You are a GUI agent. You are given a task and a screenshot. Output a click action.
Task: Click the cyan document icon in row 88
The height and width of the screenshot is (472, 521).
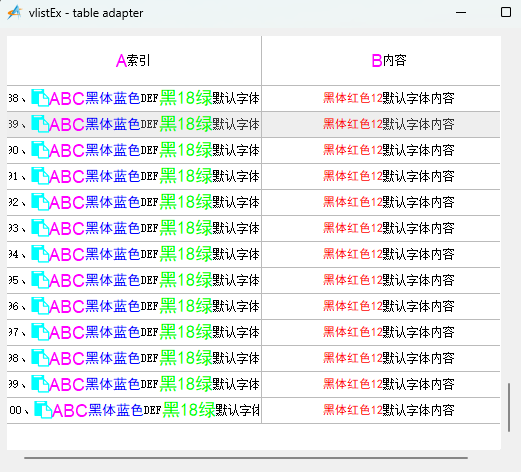pos(40,98)
